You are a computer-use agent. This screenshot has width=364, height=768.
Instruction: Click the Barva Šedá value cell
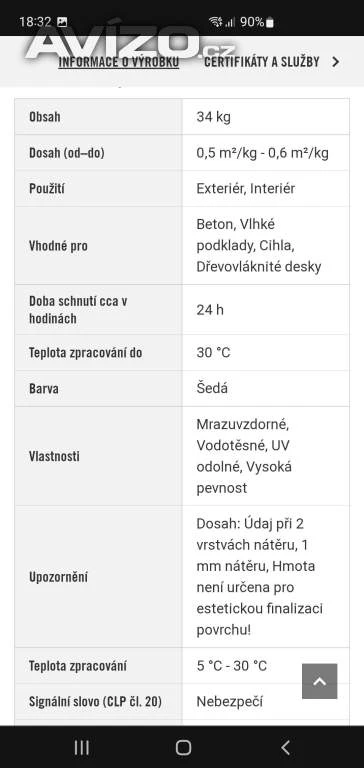click(x=266, y=388)
